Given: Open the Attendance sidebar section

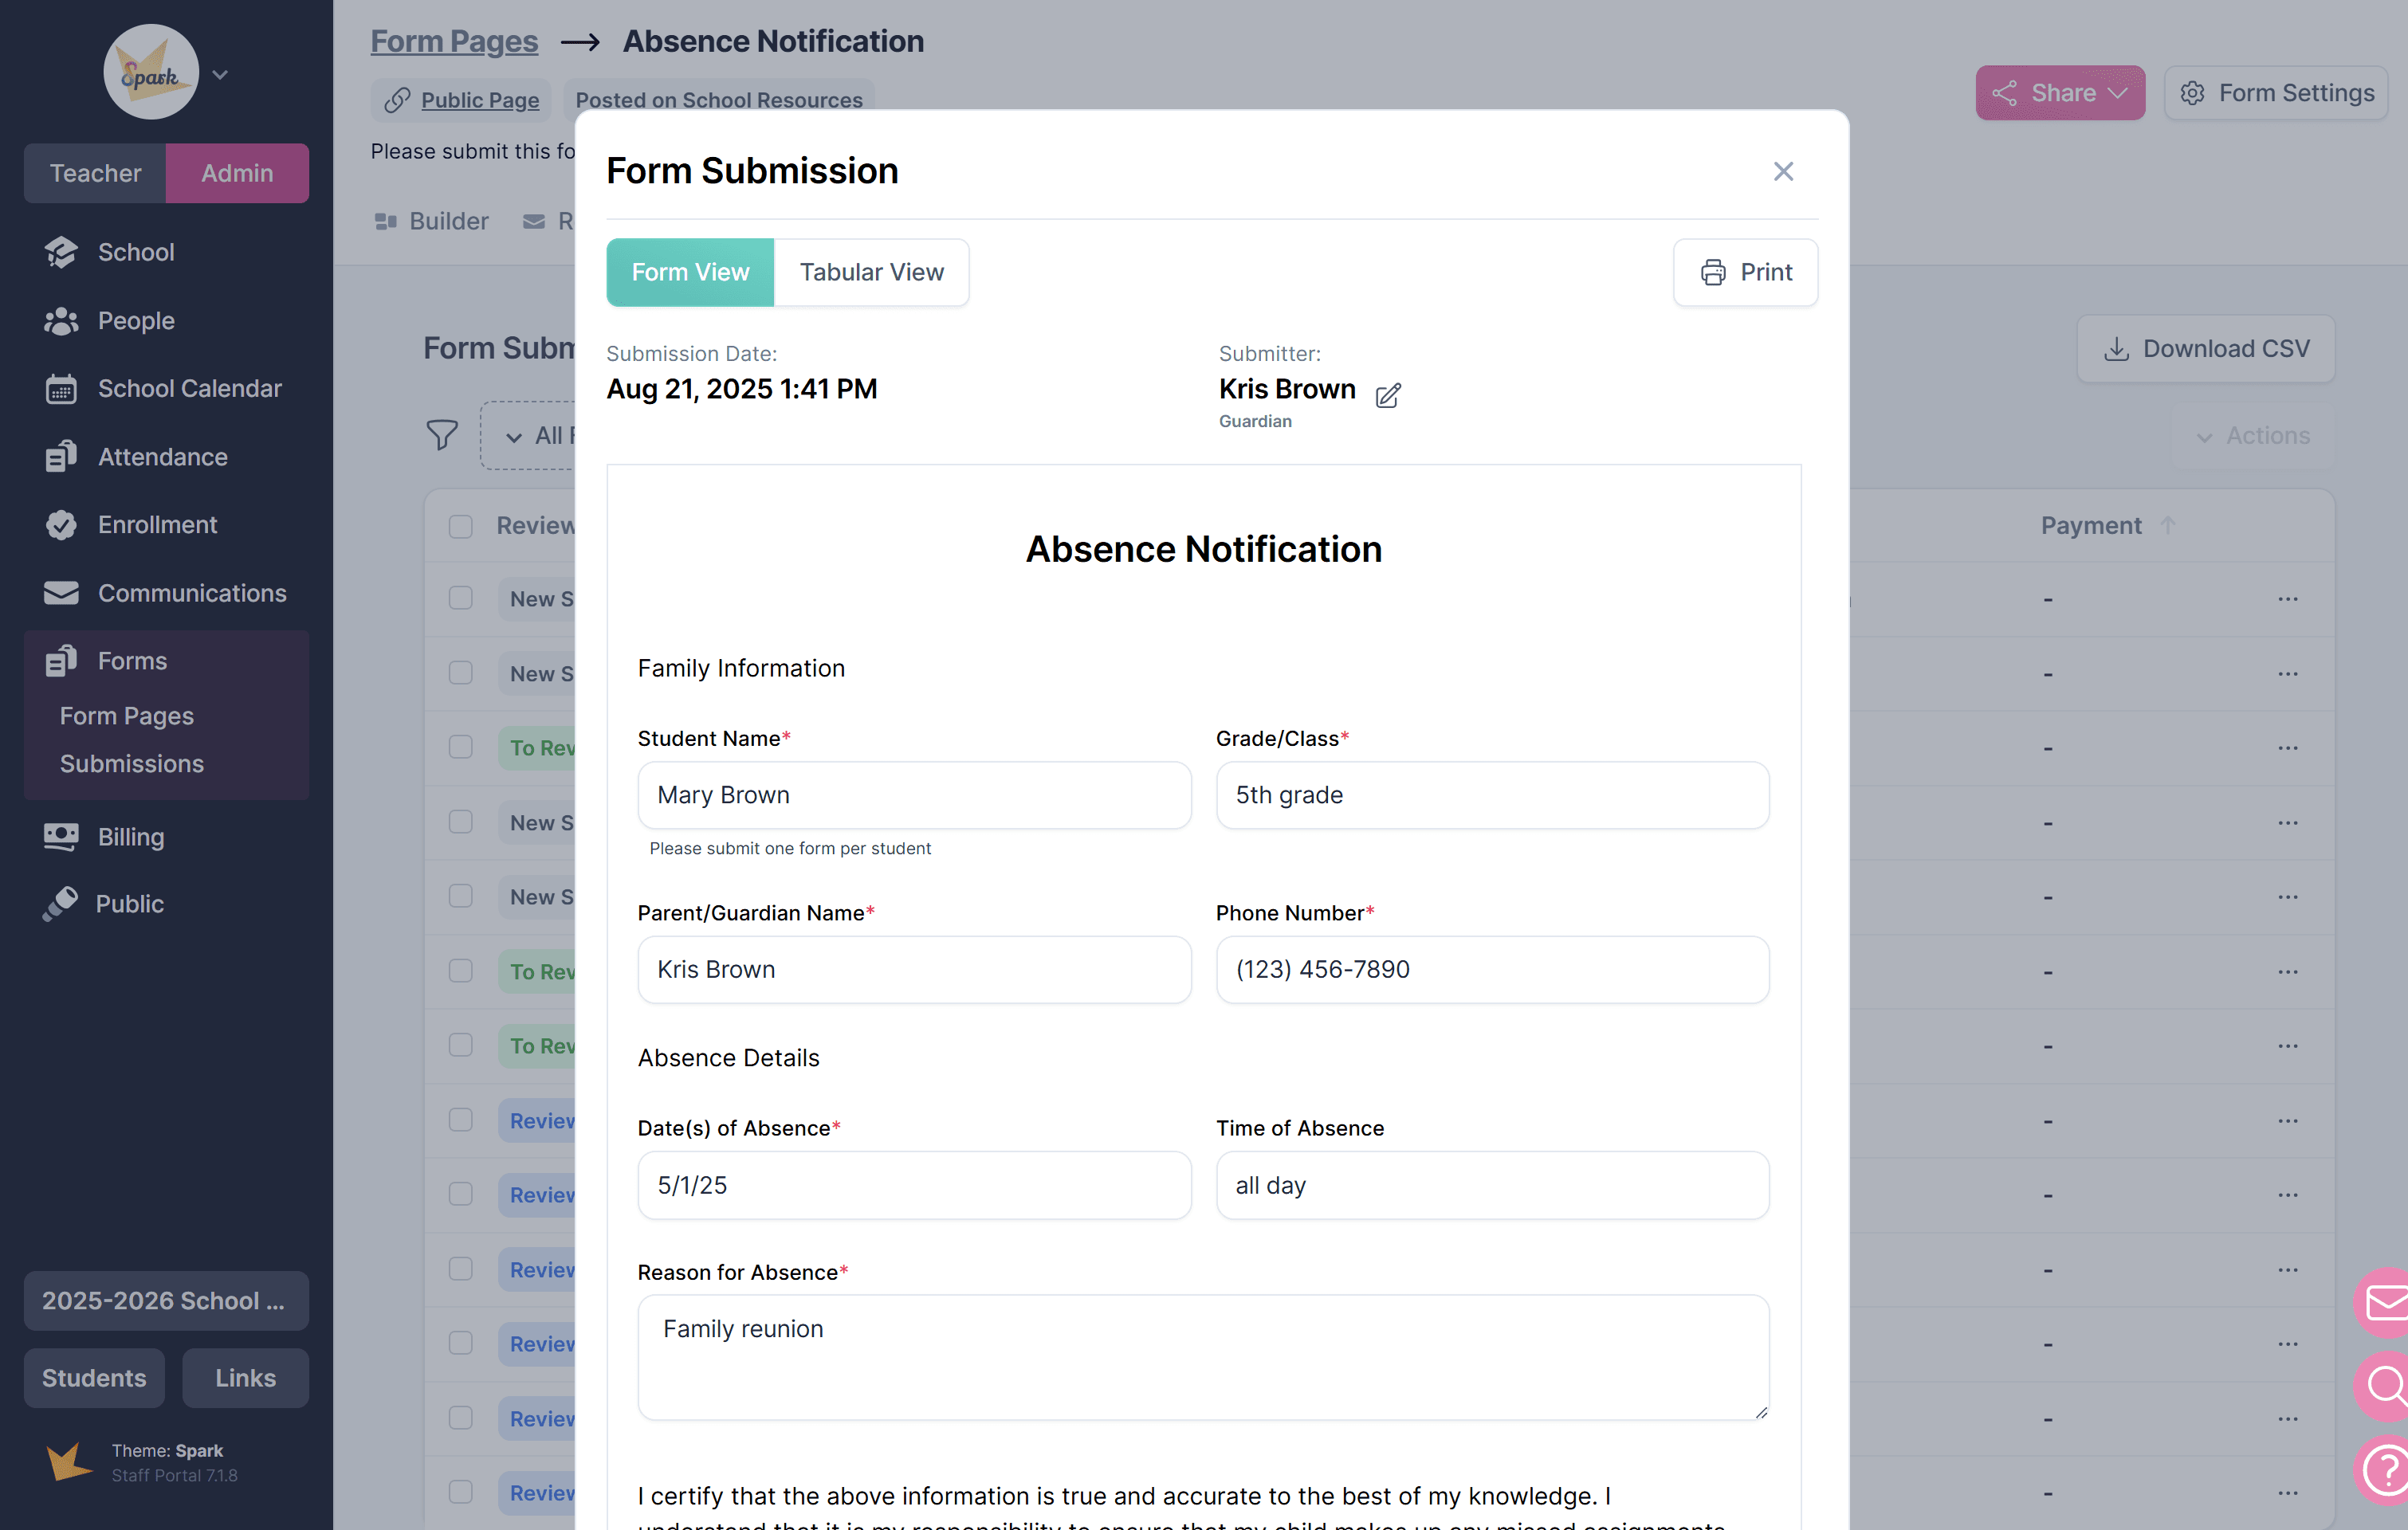Looking at the screenshot, I should (162, 457).
